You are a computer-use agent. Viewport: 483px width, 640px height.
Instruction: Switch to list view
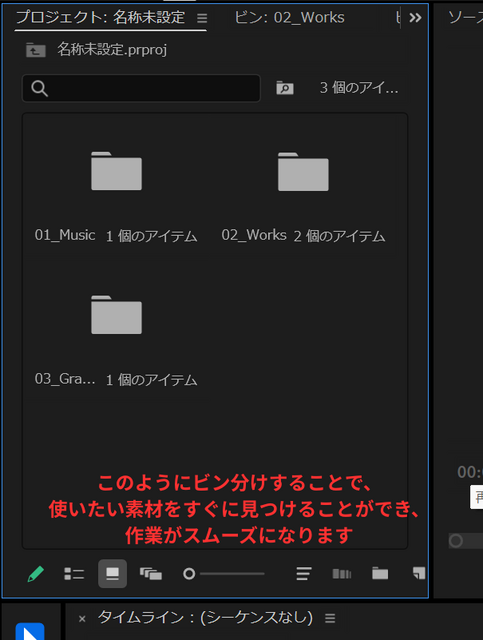tap(74, 574)
